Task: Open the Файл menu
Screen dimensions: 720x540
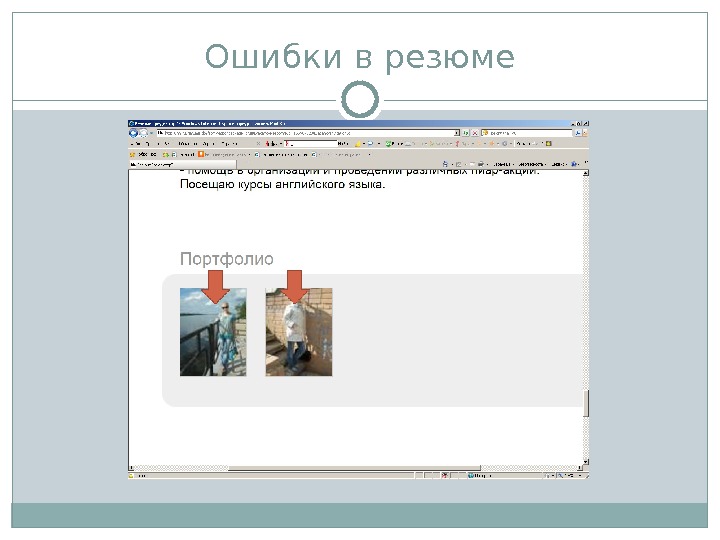Action: (x=136, y=144)
